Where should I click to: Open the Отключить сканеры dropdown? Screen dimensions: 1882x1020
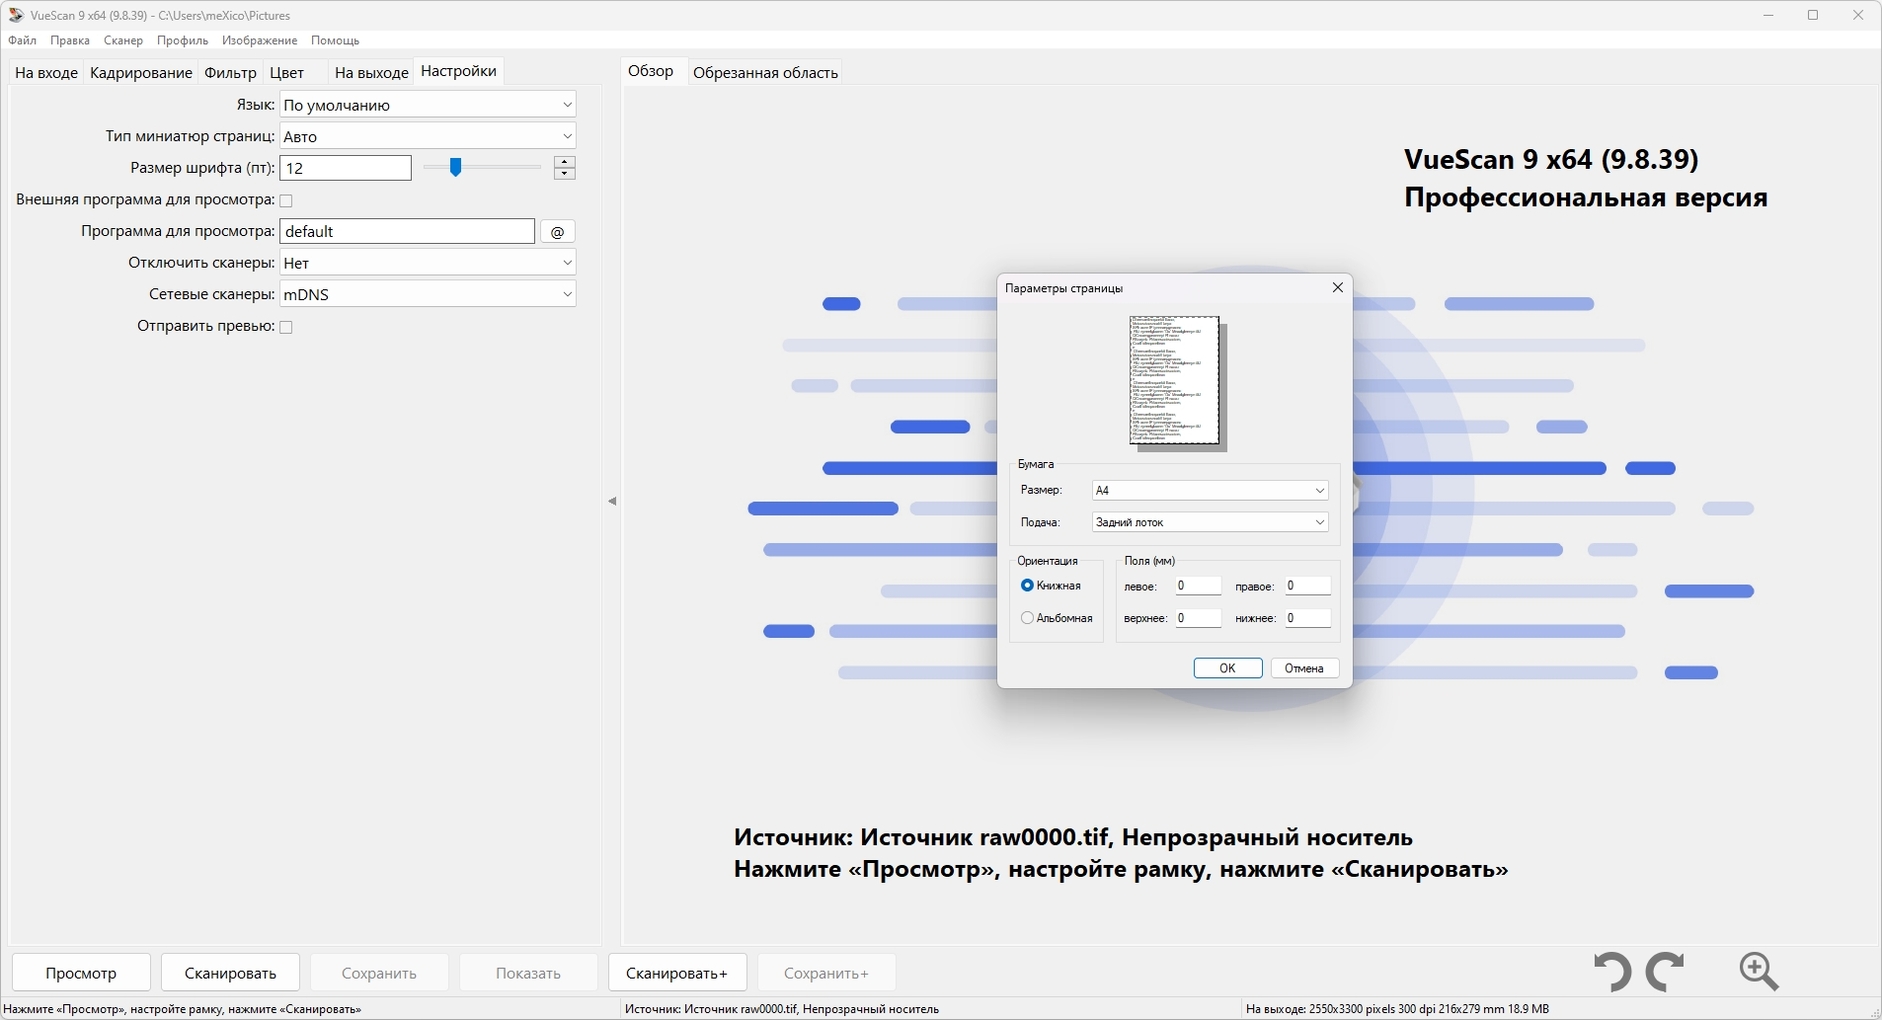pyautogui.click(x=428, y=263)
